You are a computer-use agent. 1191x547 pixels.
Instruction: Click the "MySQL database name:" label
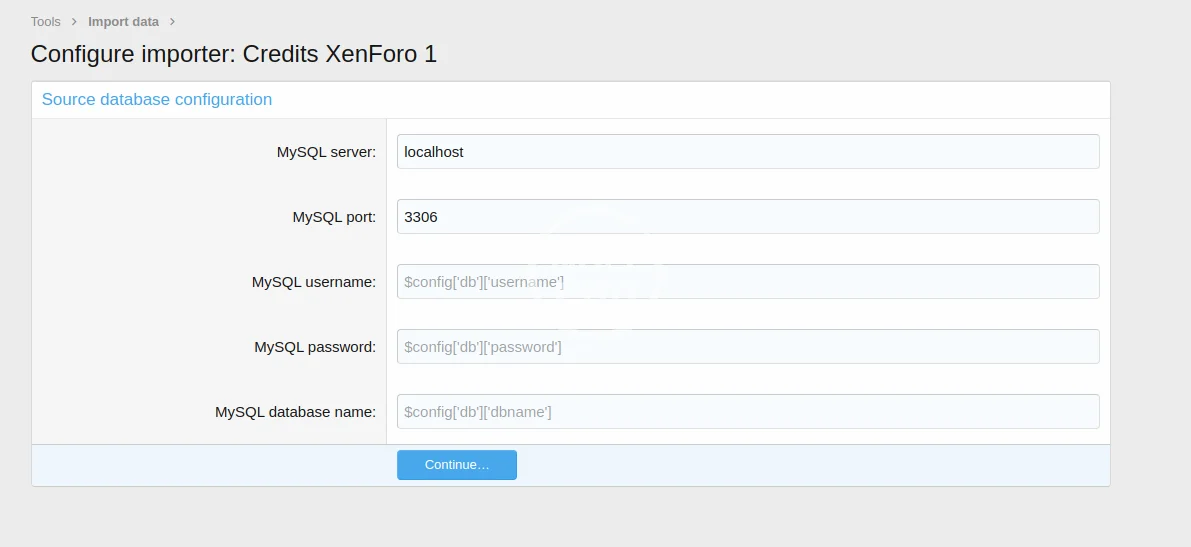(295, 412)
